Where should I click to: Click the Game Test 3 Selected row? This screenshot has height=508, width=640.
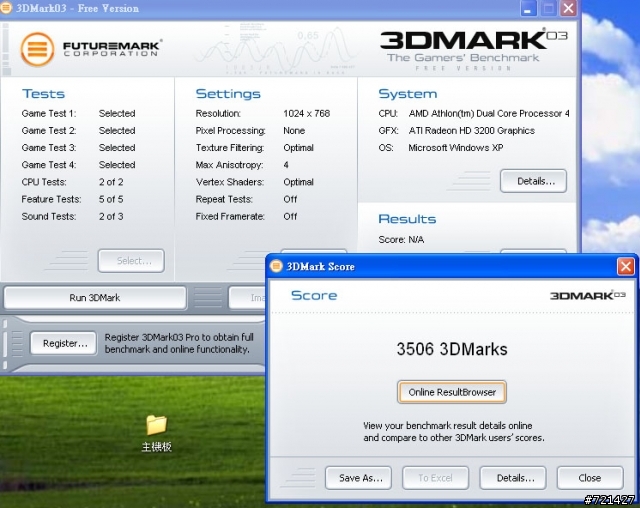click(78, 148)
